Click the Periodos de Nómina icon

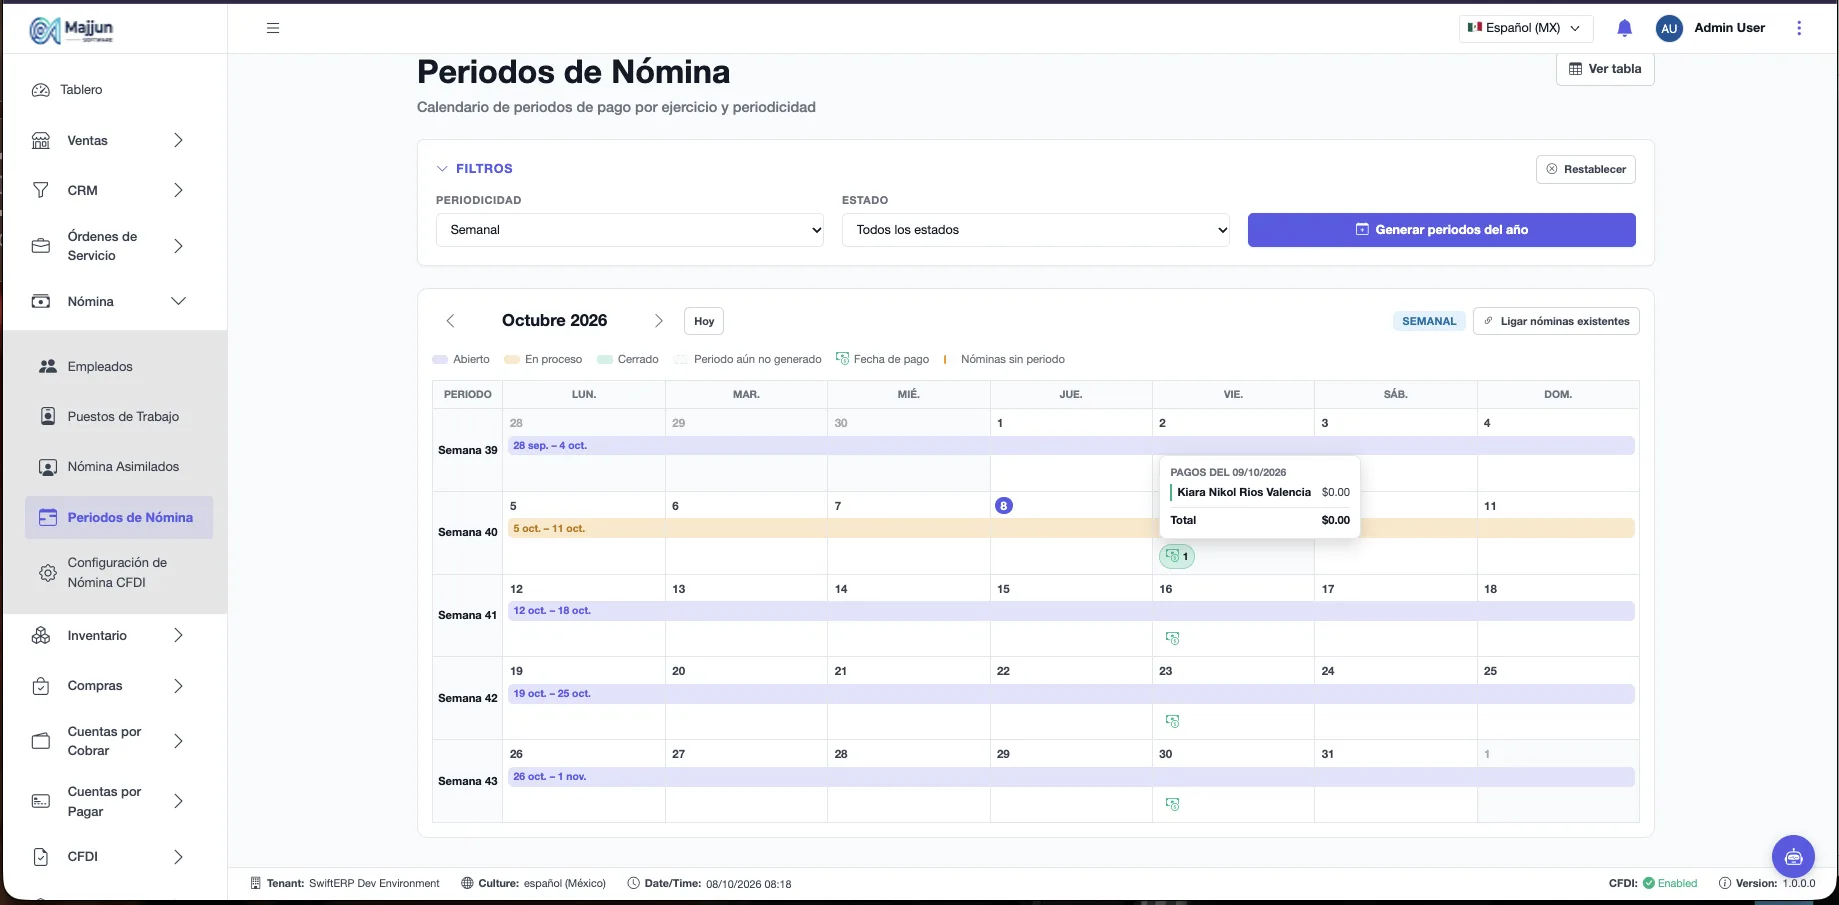click(x=48, y=518)
